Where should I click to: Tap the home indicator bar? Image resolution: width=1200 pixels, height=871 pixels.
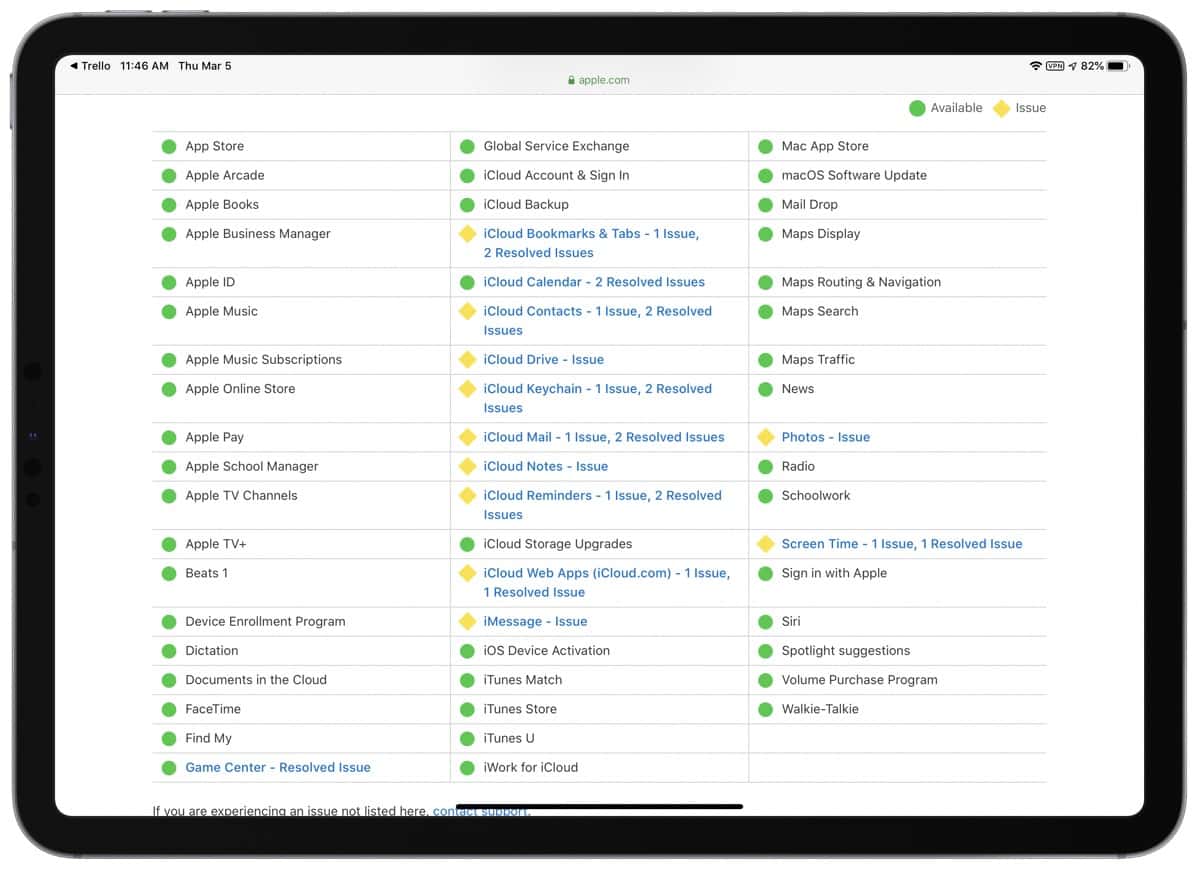point(599,806)
